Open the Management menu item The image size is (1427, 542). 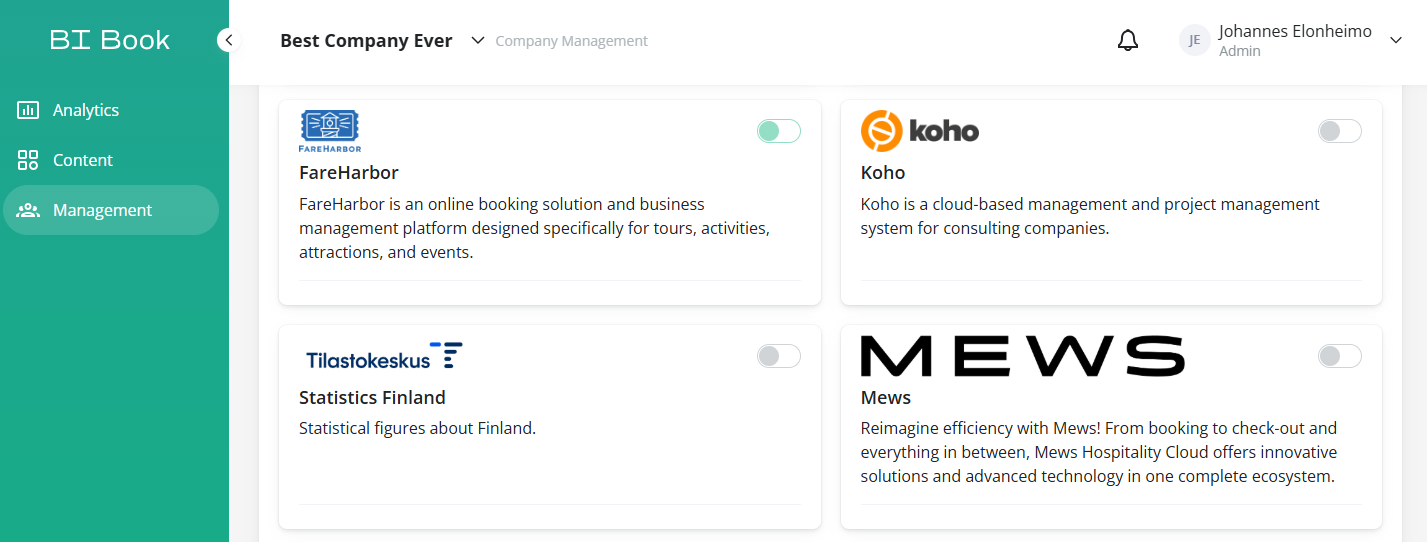[110, 210]
